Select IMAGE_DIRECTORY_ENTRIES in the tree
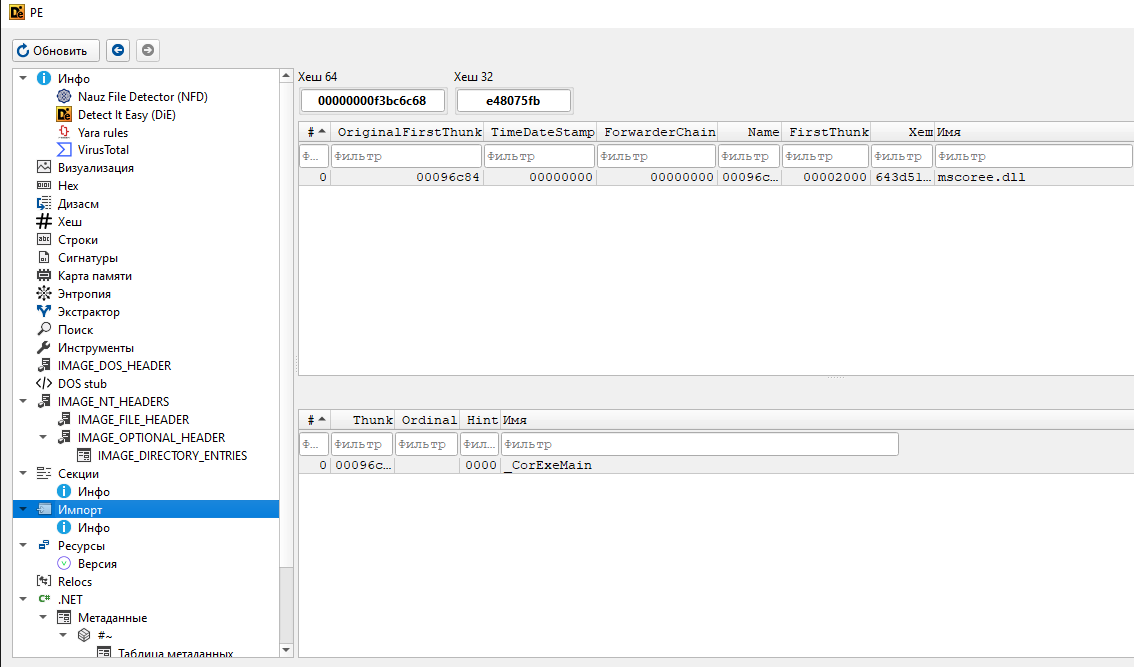 click(x=172, y=456)
